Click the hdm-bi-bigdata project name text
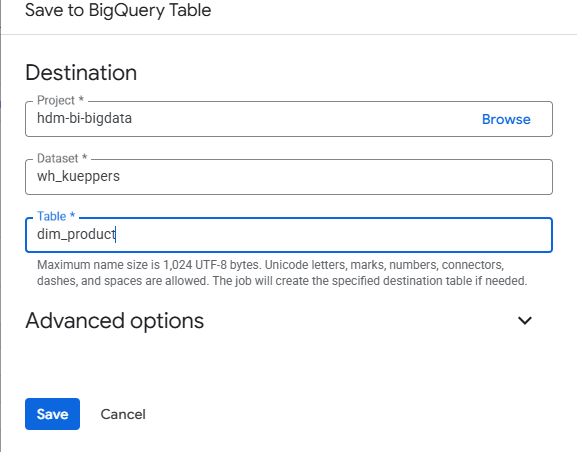 [x=84, y=119]
